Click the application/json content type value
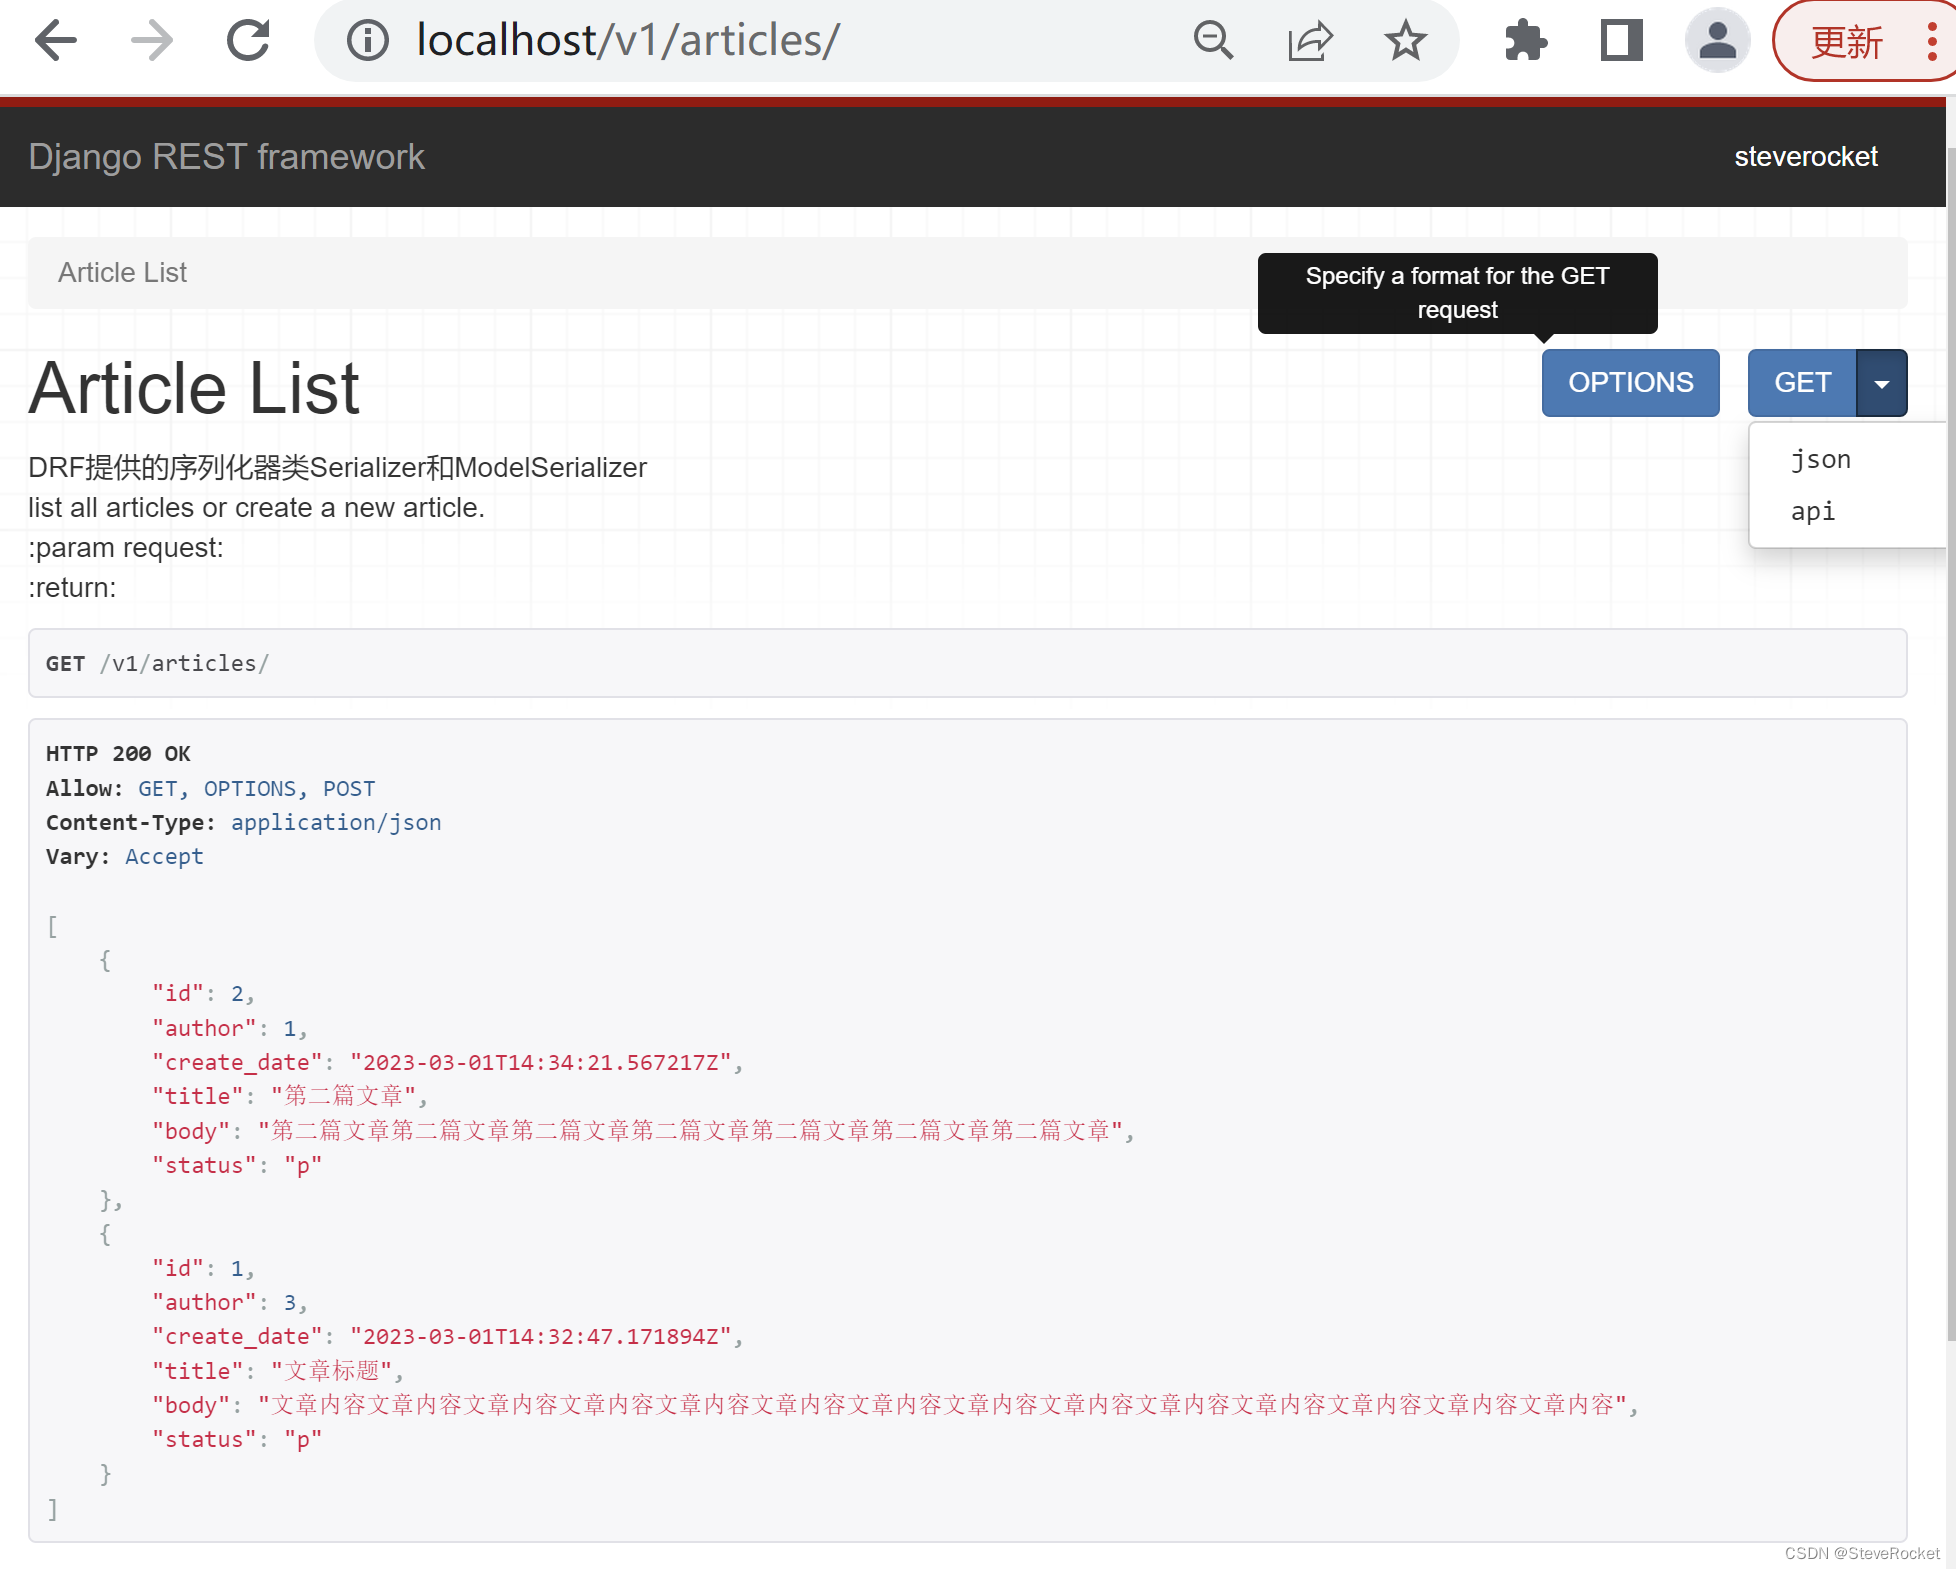1956x1569 pixels. tap(336, 822)
